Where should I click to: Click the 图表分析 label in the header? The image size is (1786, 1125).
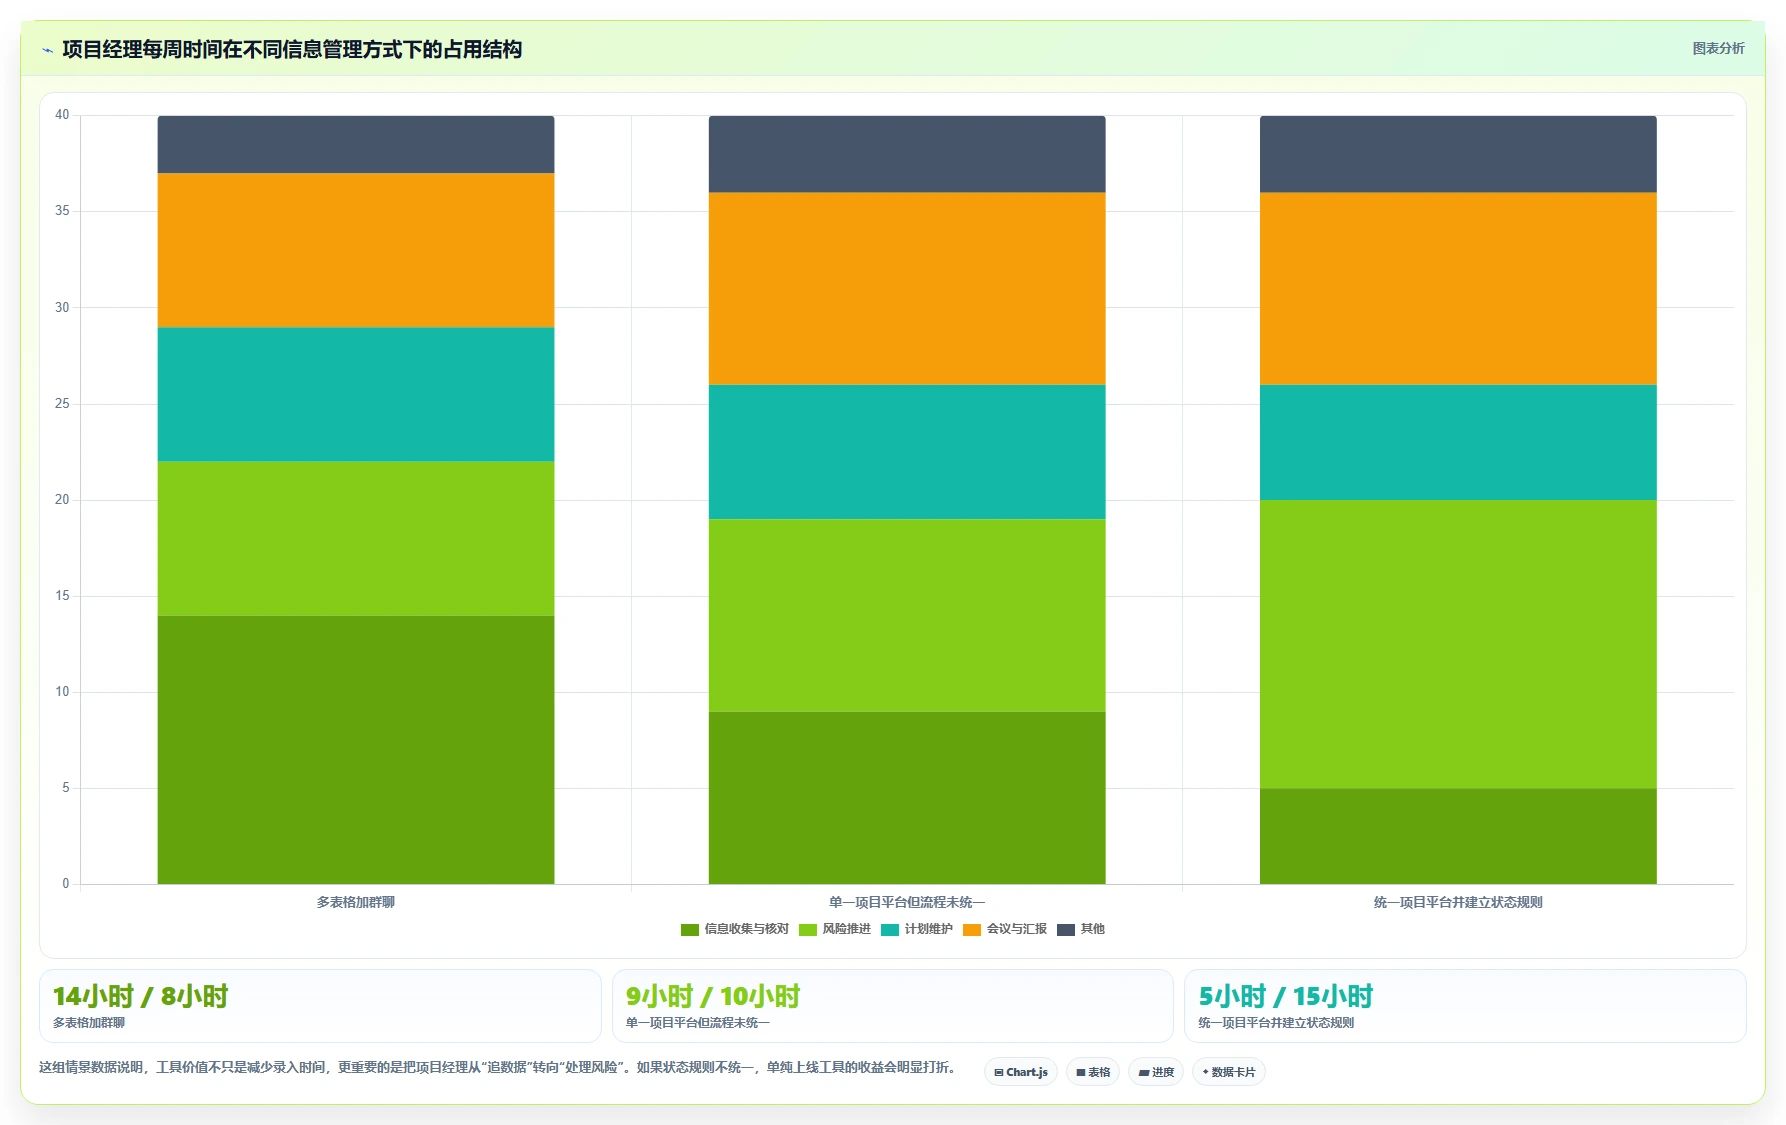[1718, 48]
